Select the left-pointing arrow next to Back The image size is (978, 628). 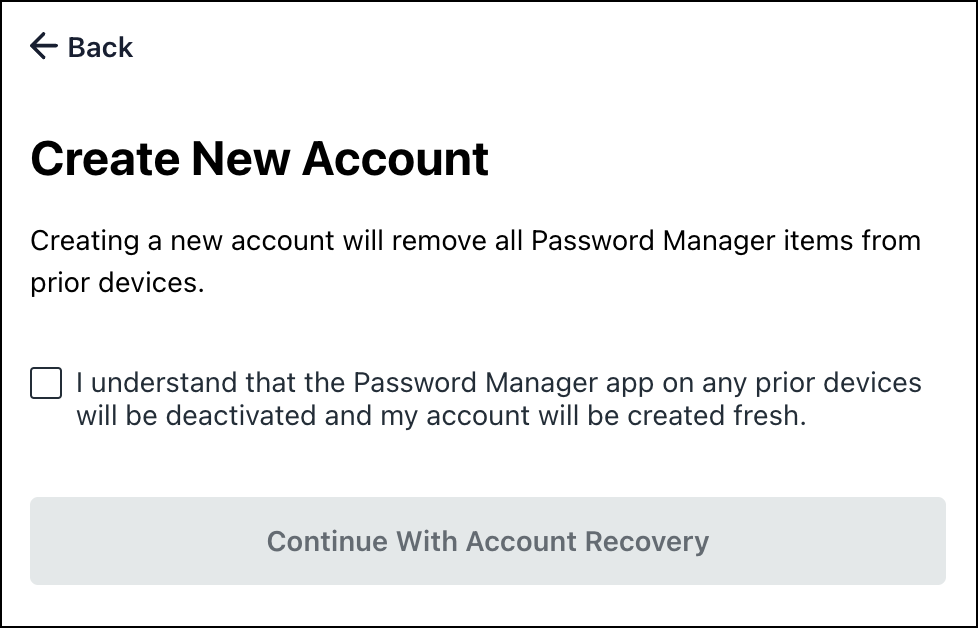[43, 46]
